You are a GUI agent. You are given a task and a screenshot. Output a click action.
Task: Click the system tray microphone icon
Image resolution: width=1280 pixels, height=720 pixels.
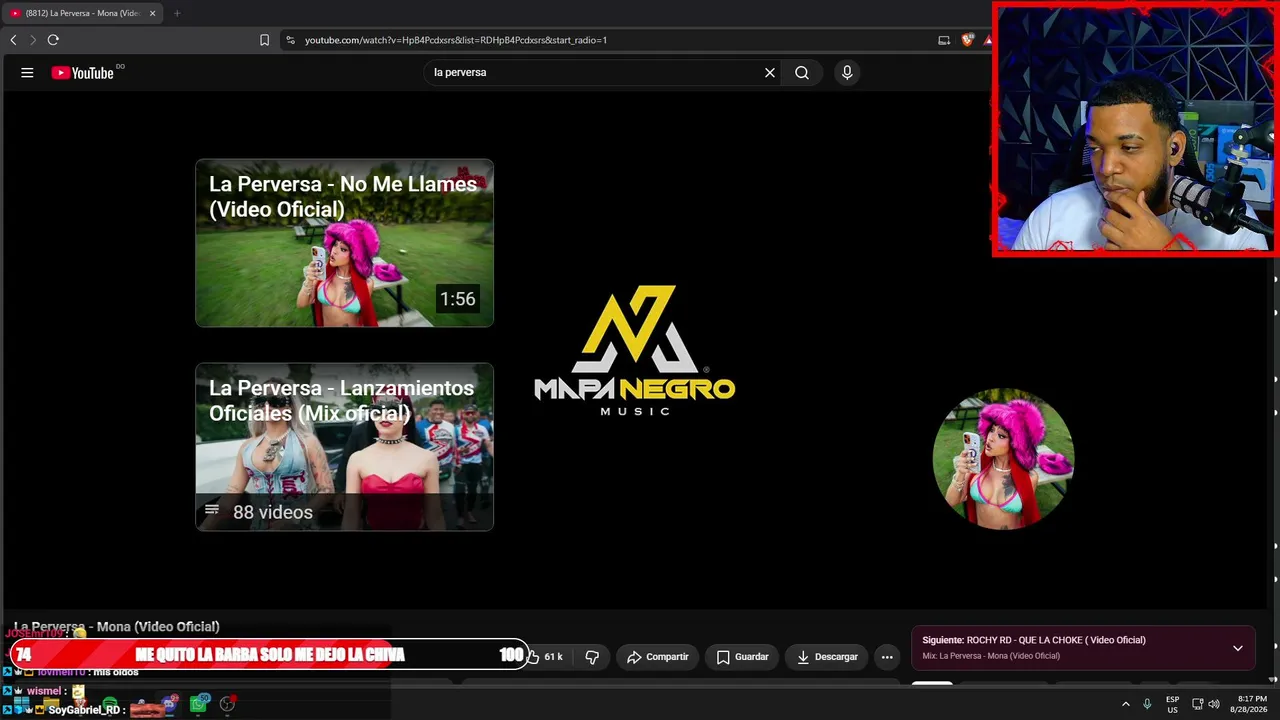[1147, 704]
